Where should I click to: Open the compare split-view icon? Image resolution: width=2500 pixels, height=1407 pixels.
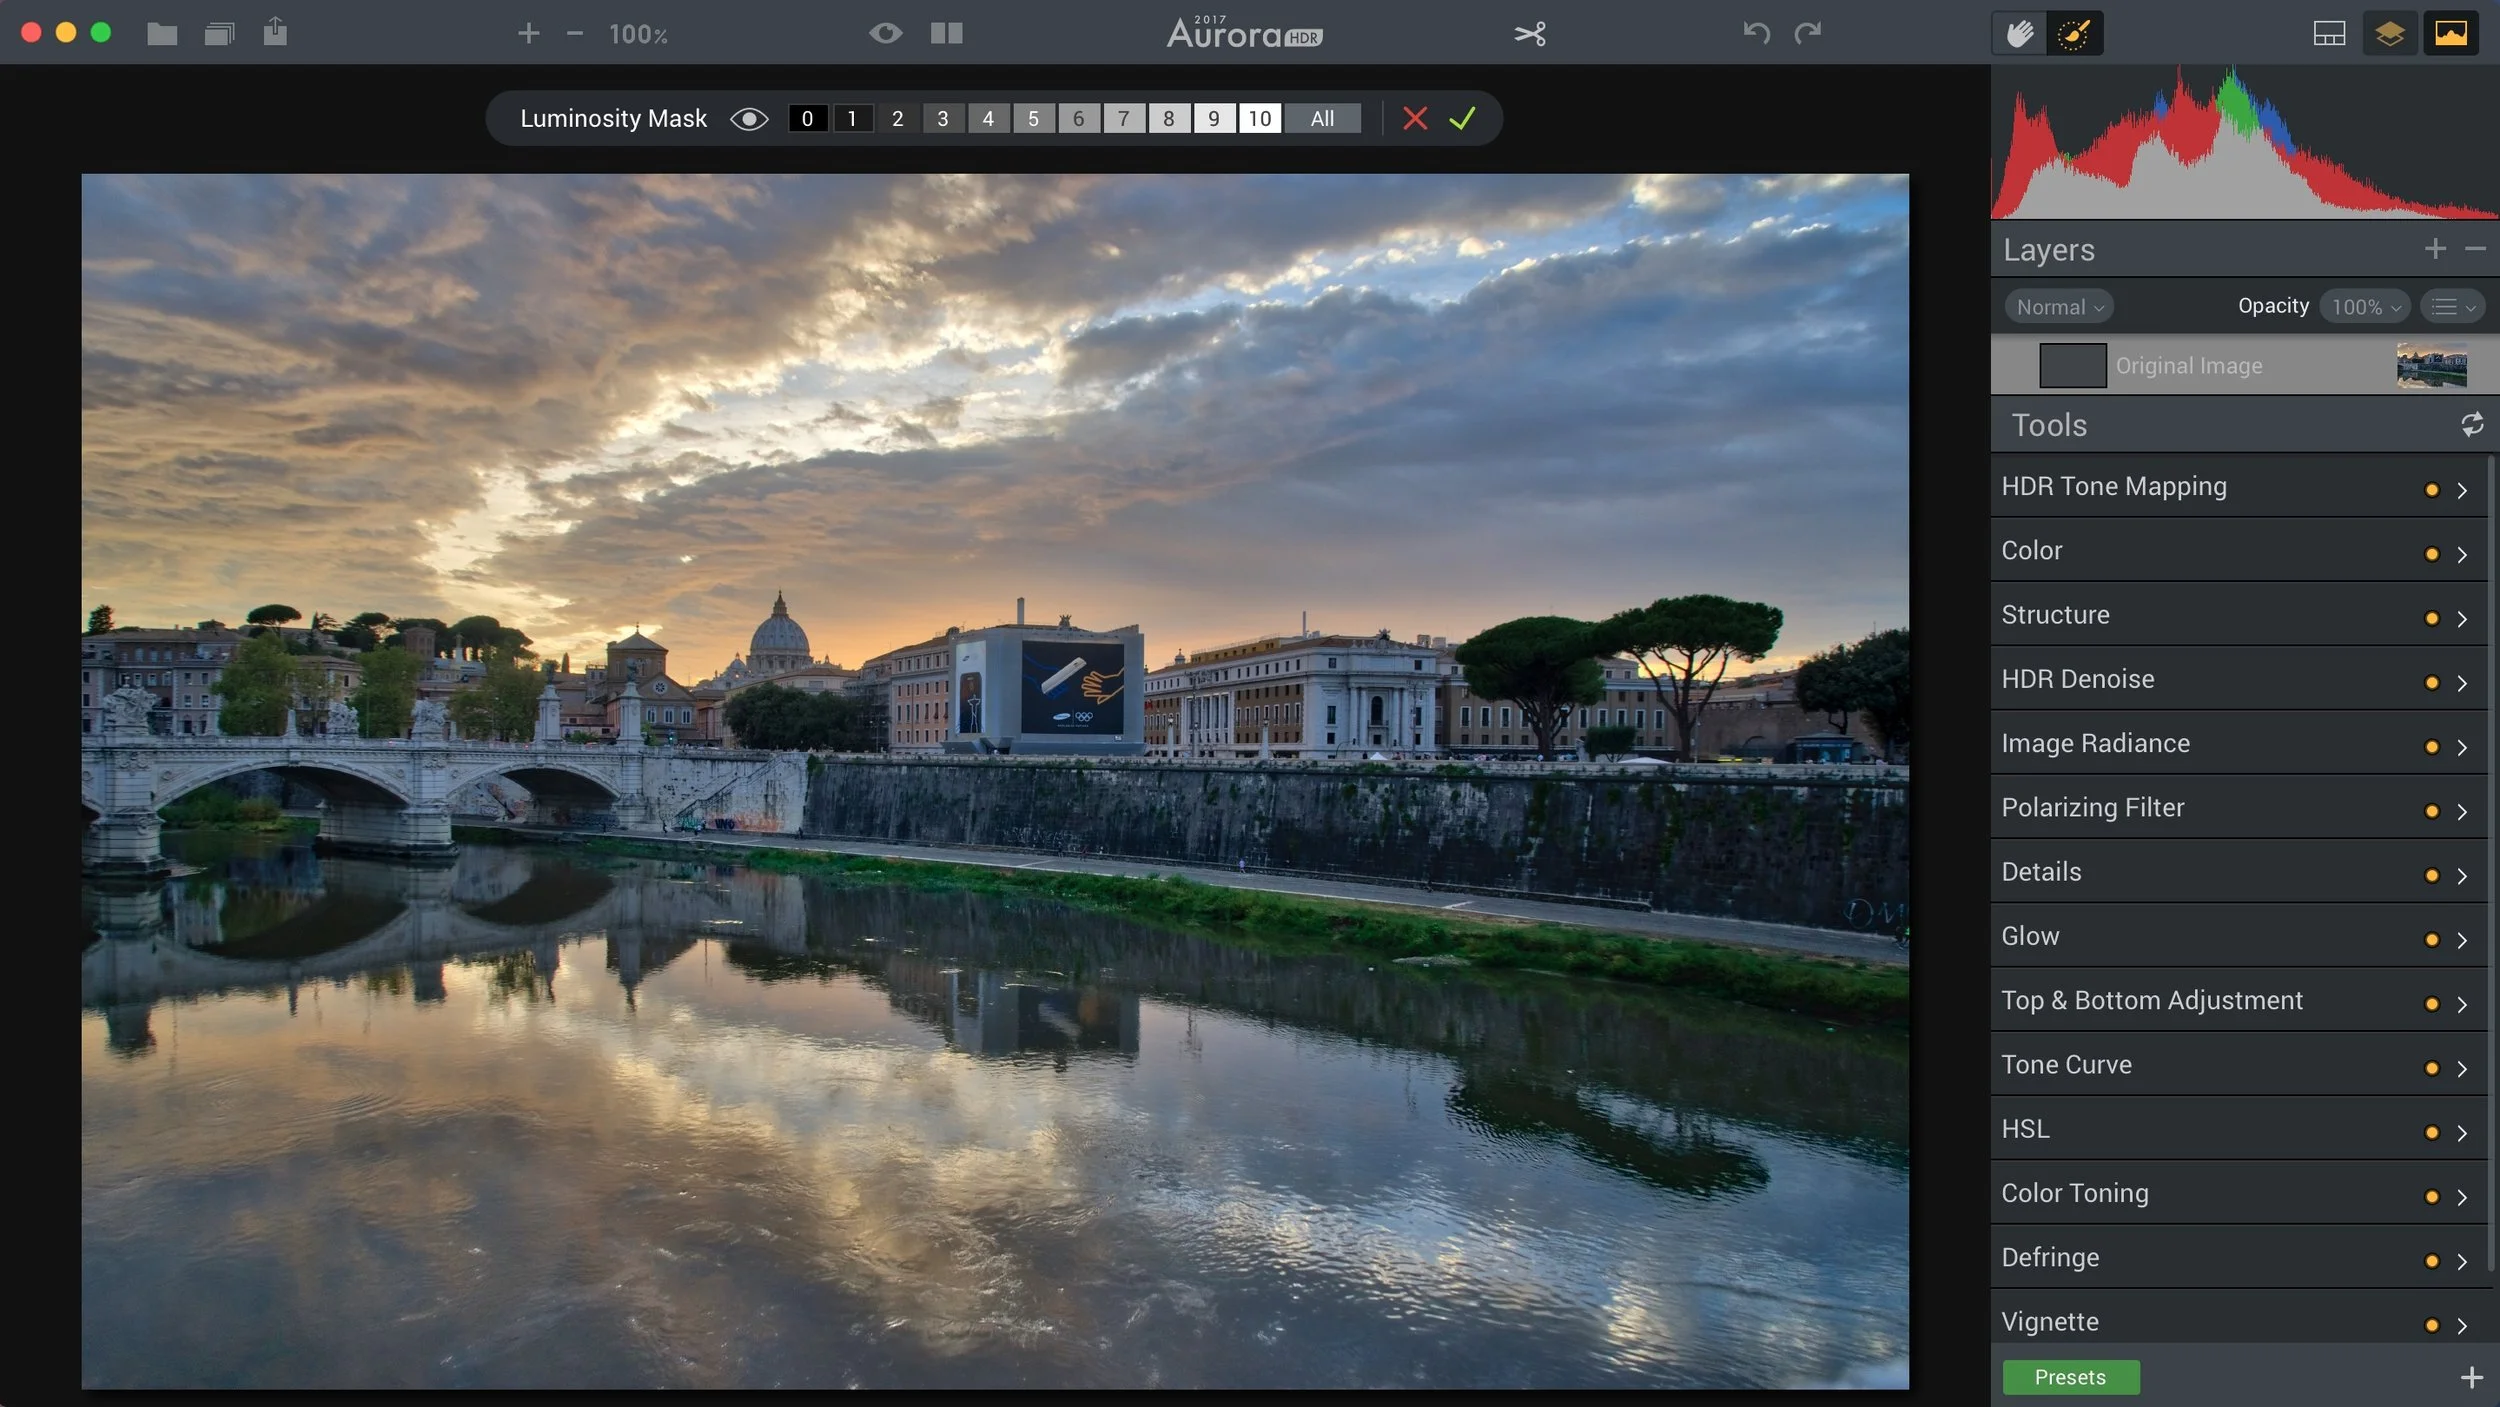tap(946, 34)
